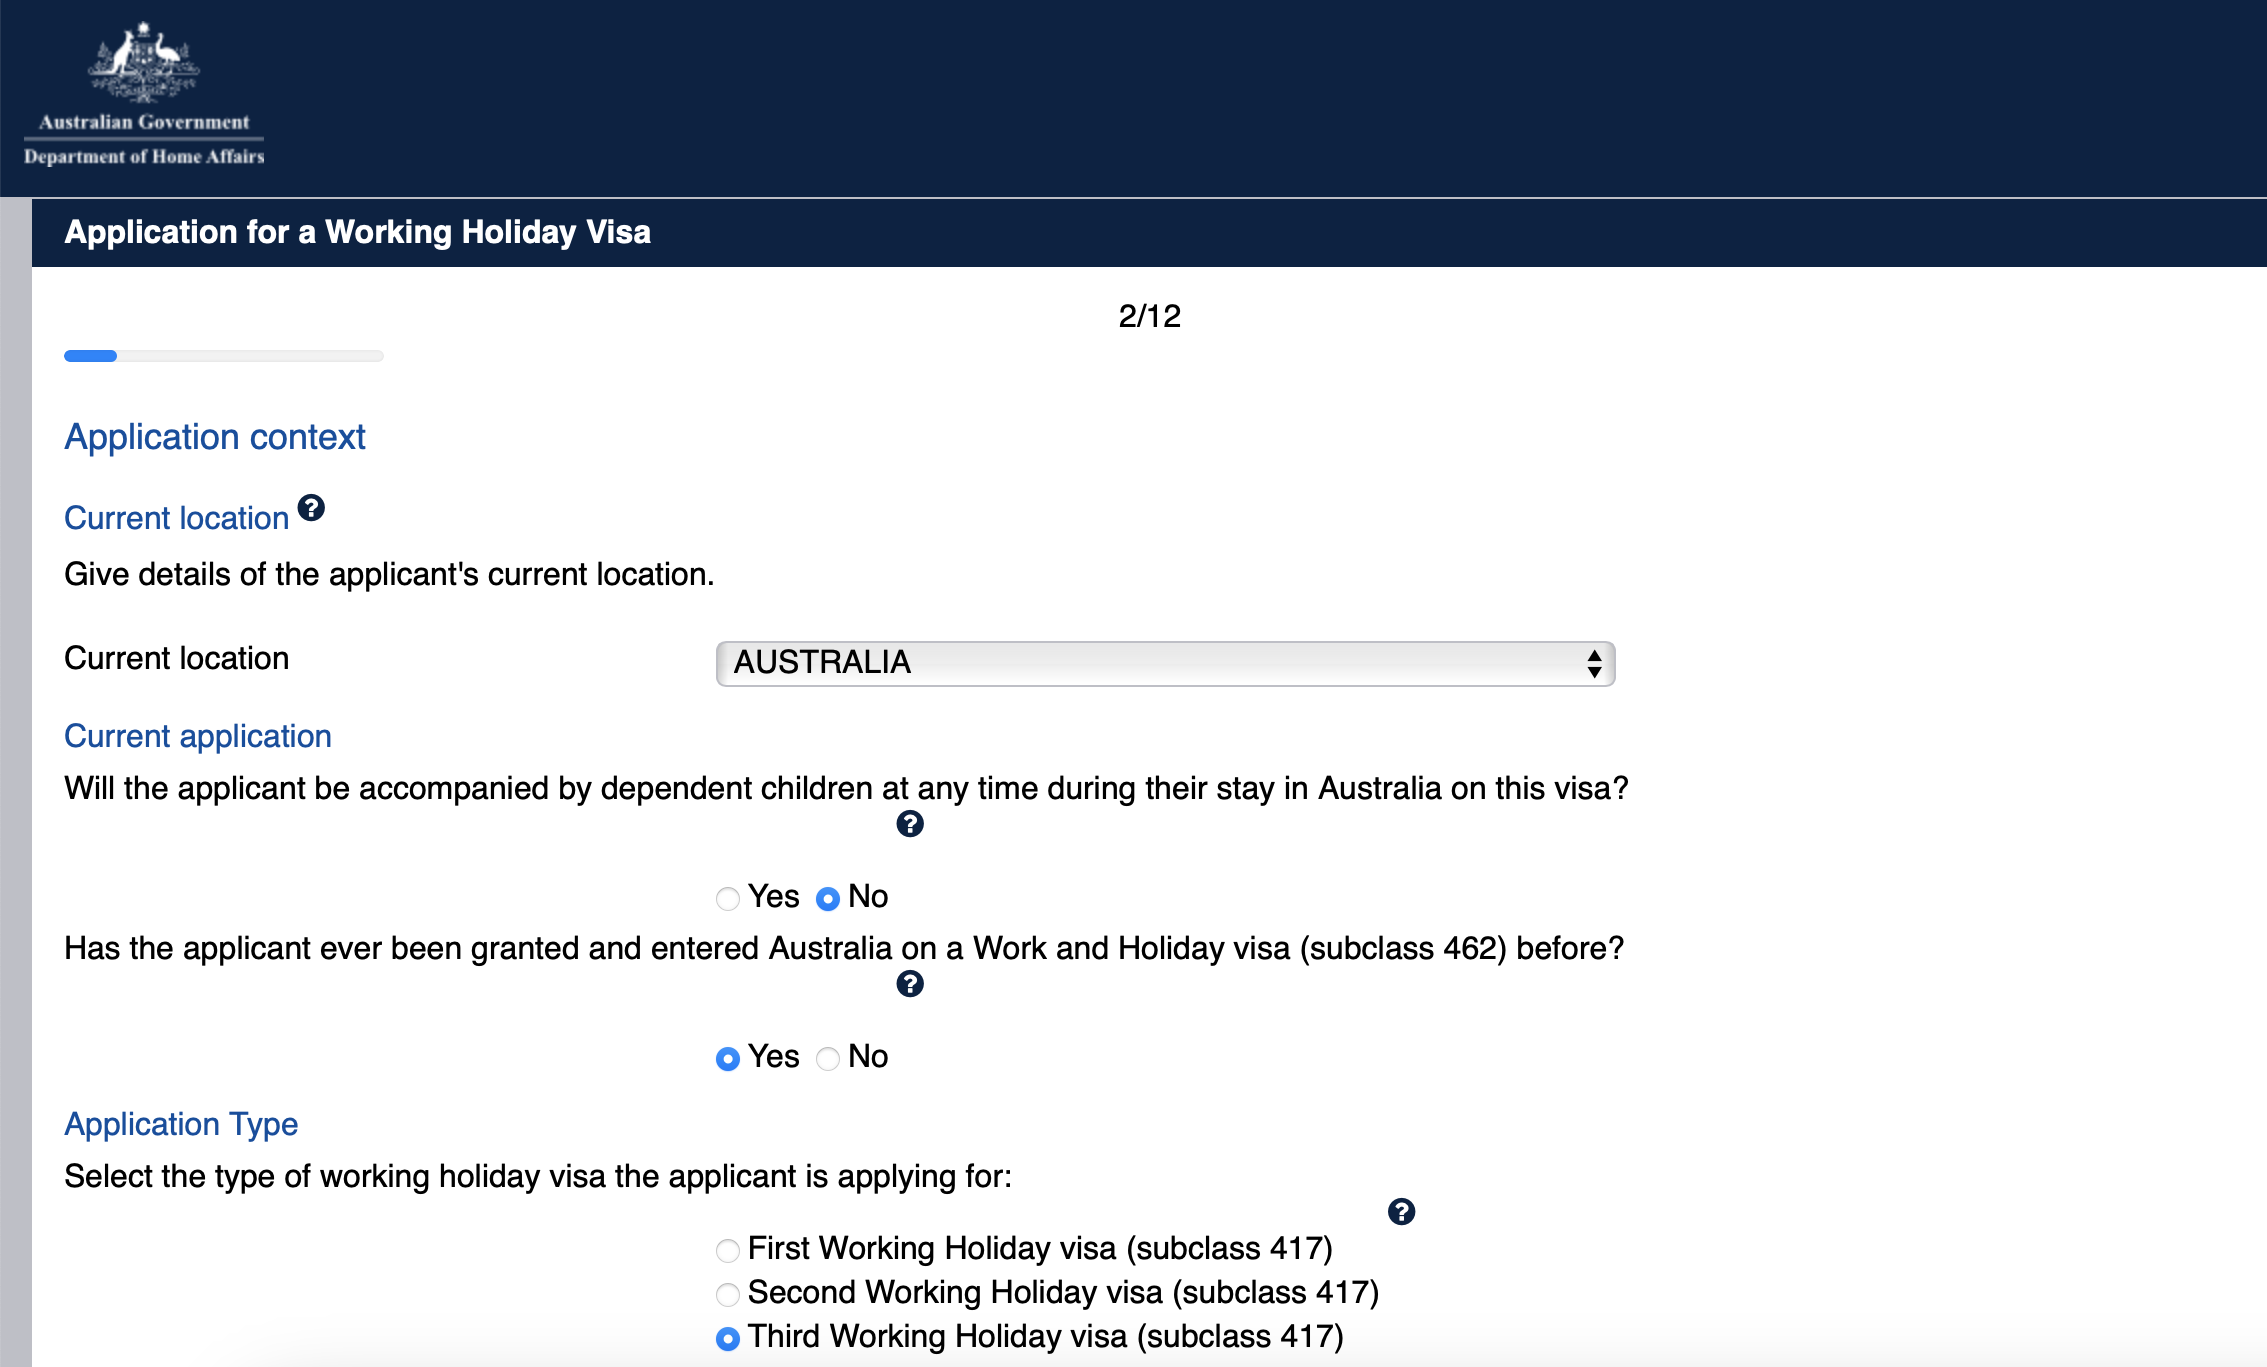The image size is (2267, 1367).
Task: Click the form progress bar
Action: coord(224,356)
